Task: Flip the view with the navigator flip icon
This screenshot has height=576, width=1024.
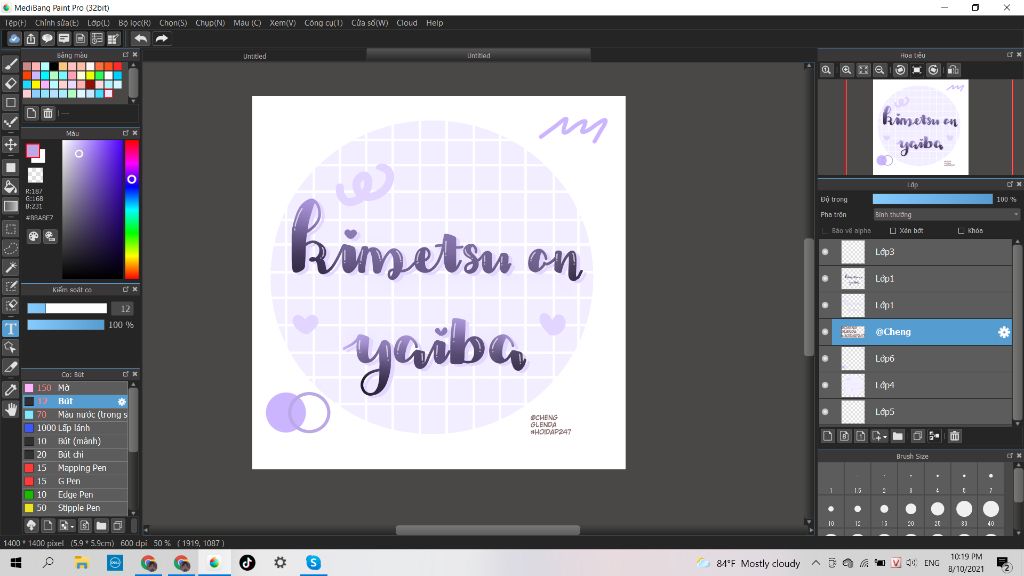Action: coord(953,70)
